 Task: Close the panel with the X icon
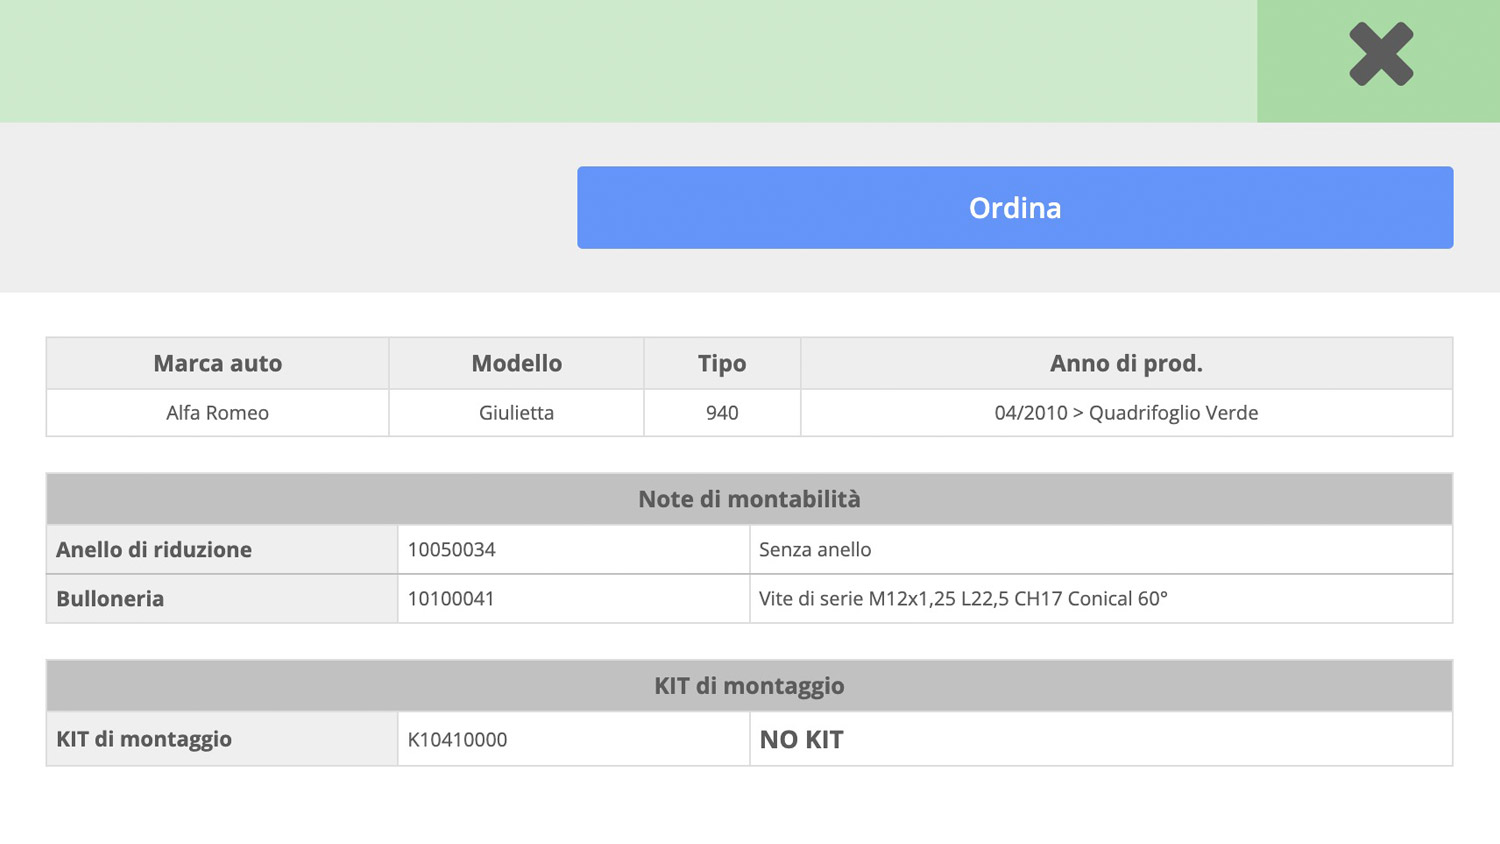tap(1380, 55)
